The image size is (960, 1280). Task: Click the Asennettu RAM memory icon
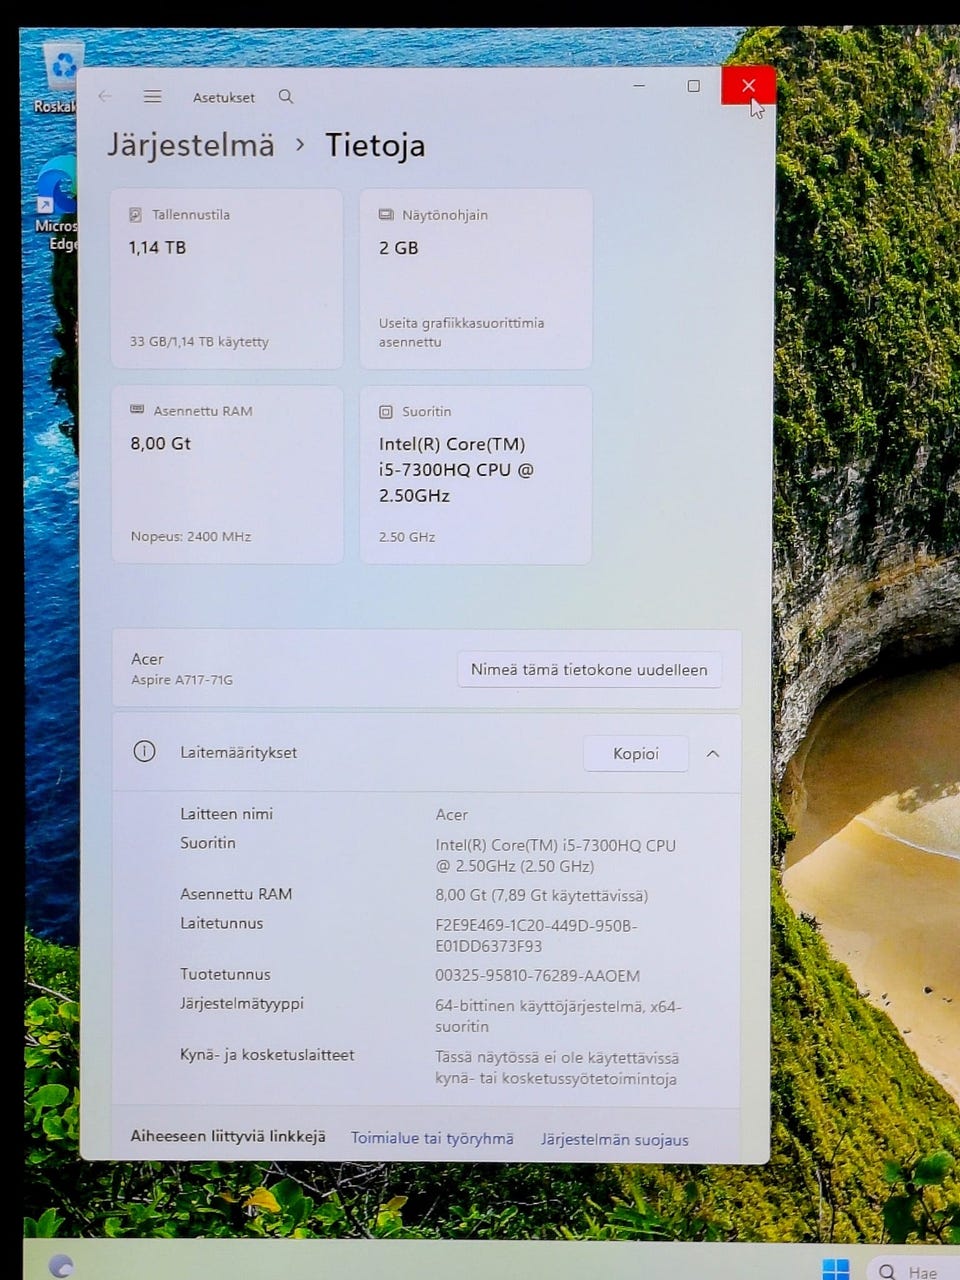point(137,411)
